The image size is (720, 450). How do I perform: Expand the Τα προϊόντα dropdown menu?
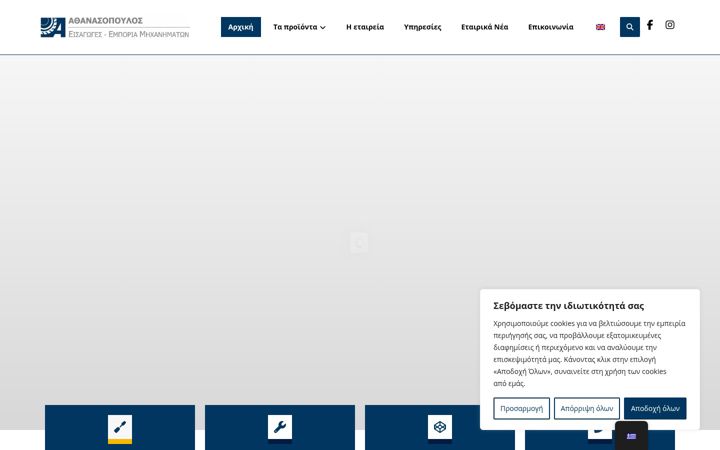click(x=299, y=27)
